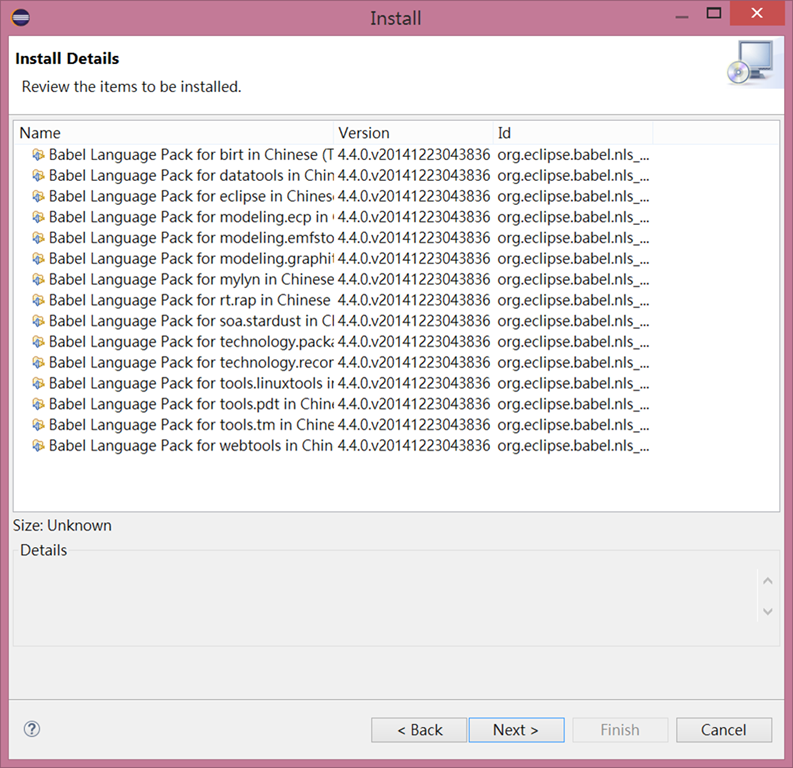Select 'Babel Language Pack for tools.linuxtools' row name
The image size is (793, 768).
[x=192, y=383]
